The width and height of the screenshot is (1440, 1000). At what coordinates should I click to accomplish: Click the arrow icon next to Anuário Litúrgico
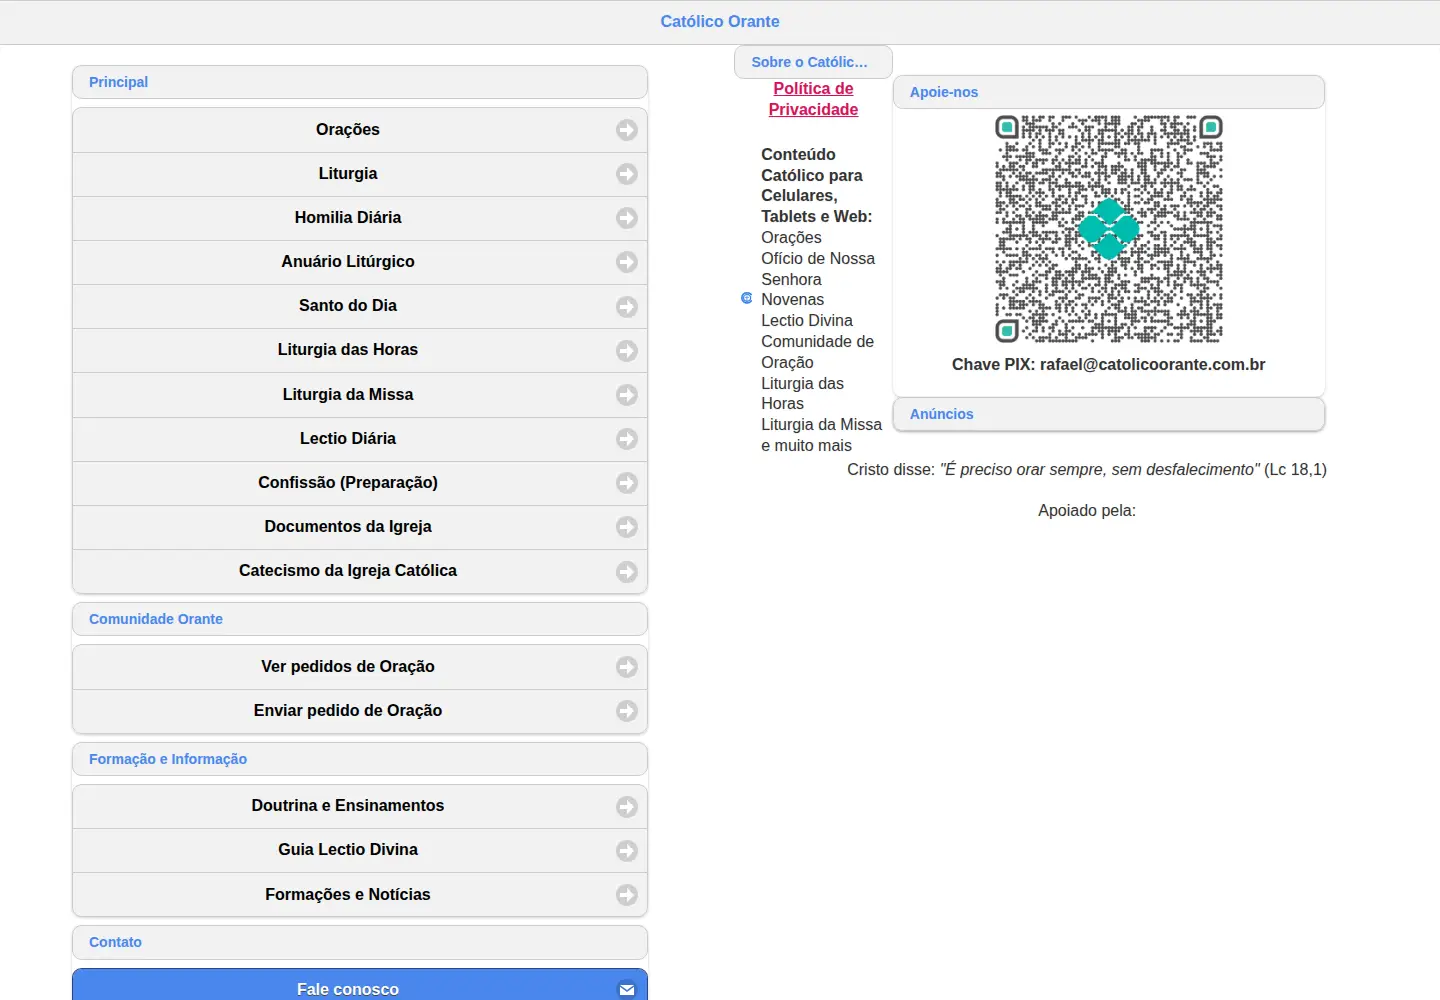tap(627, 262)
